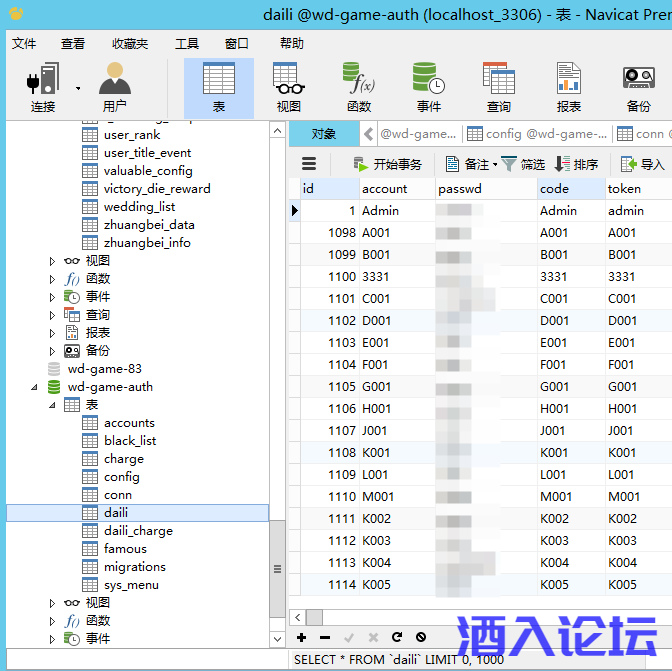The image size is (672, 671).
Task: Click the 开始事务 button
Action: 388,164
